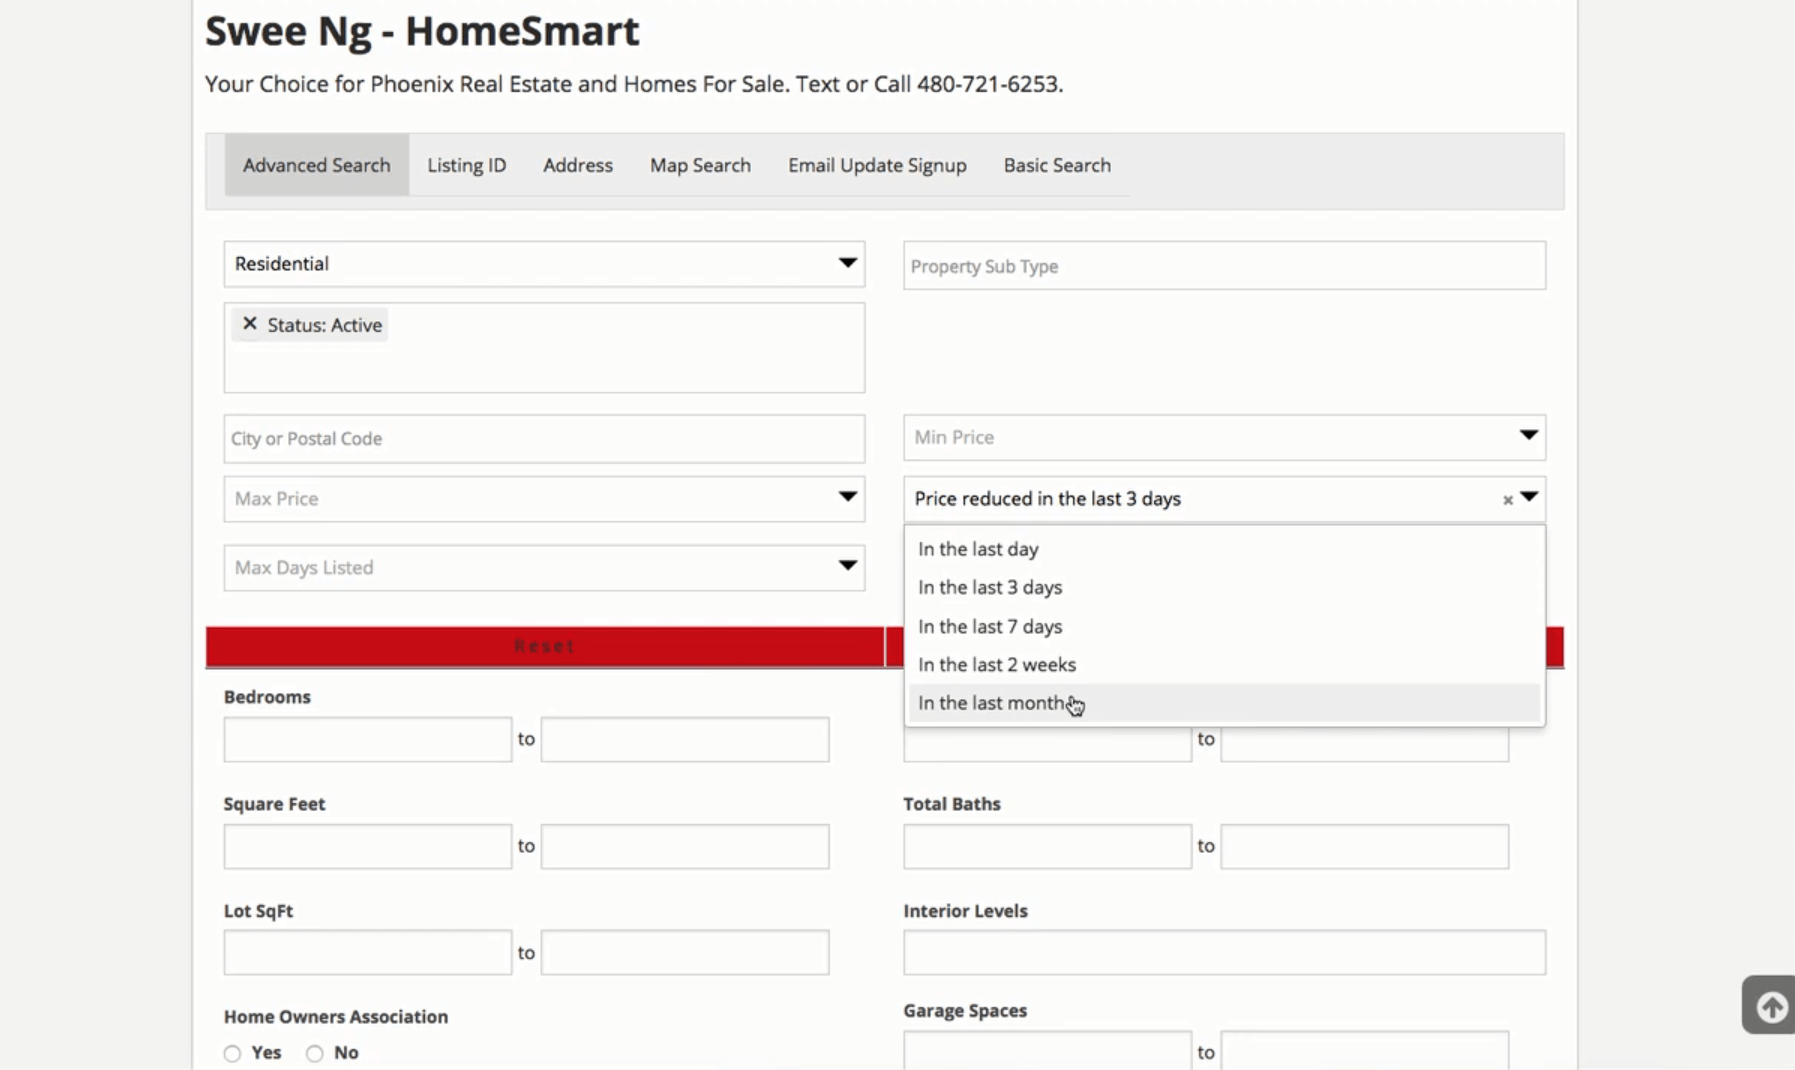The width and height of the screenshot is (1795, 1070).
Task: Click the red Reset button
Action: [x=545, y=647]
